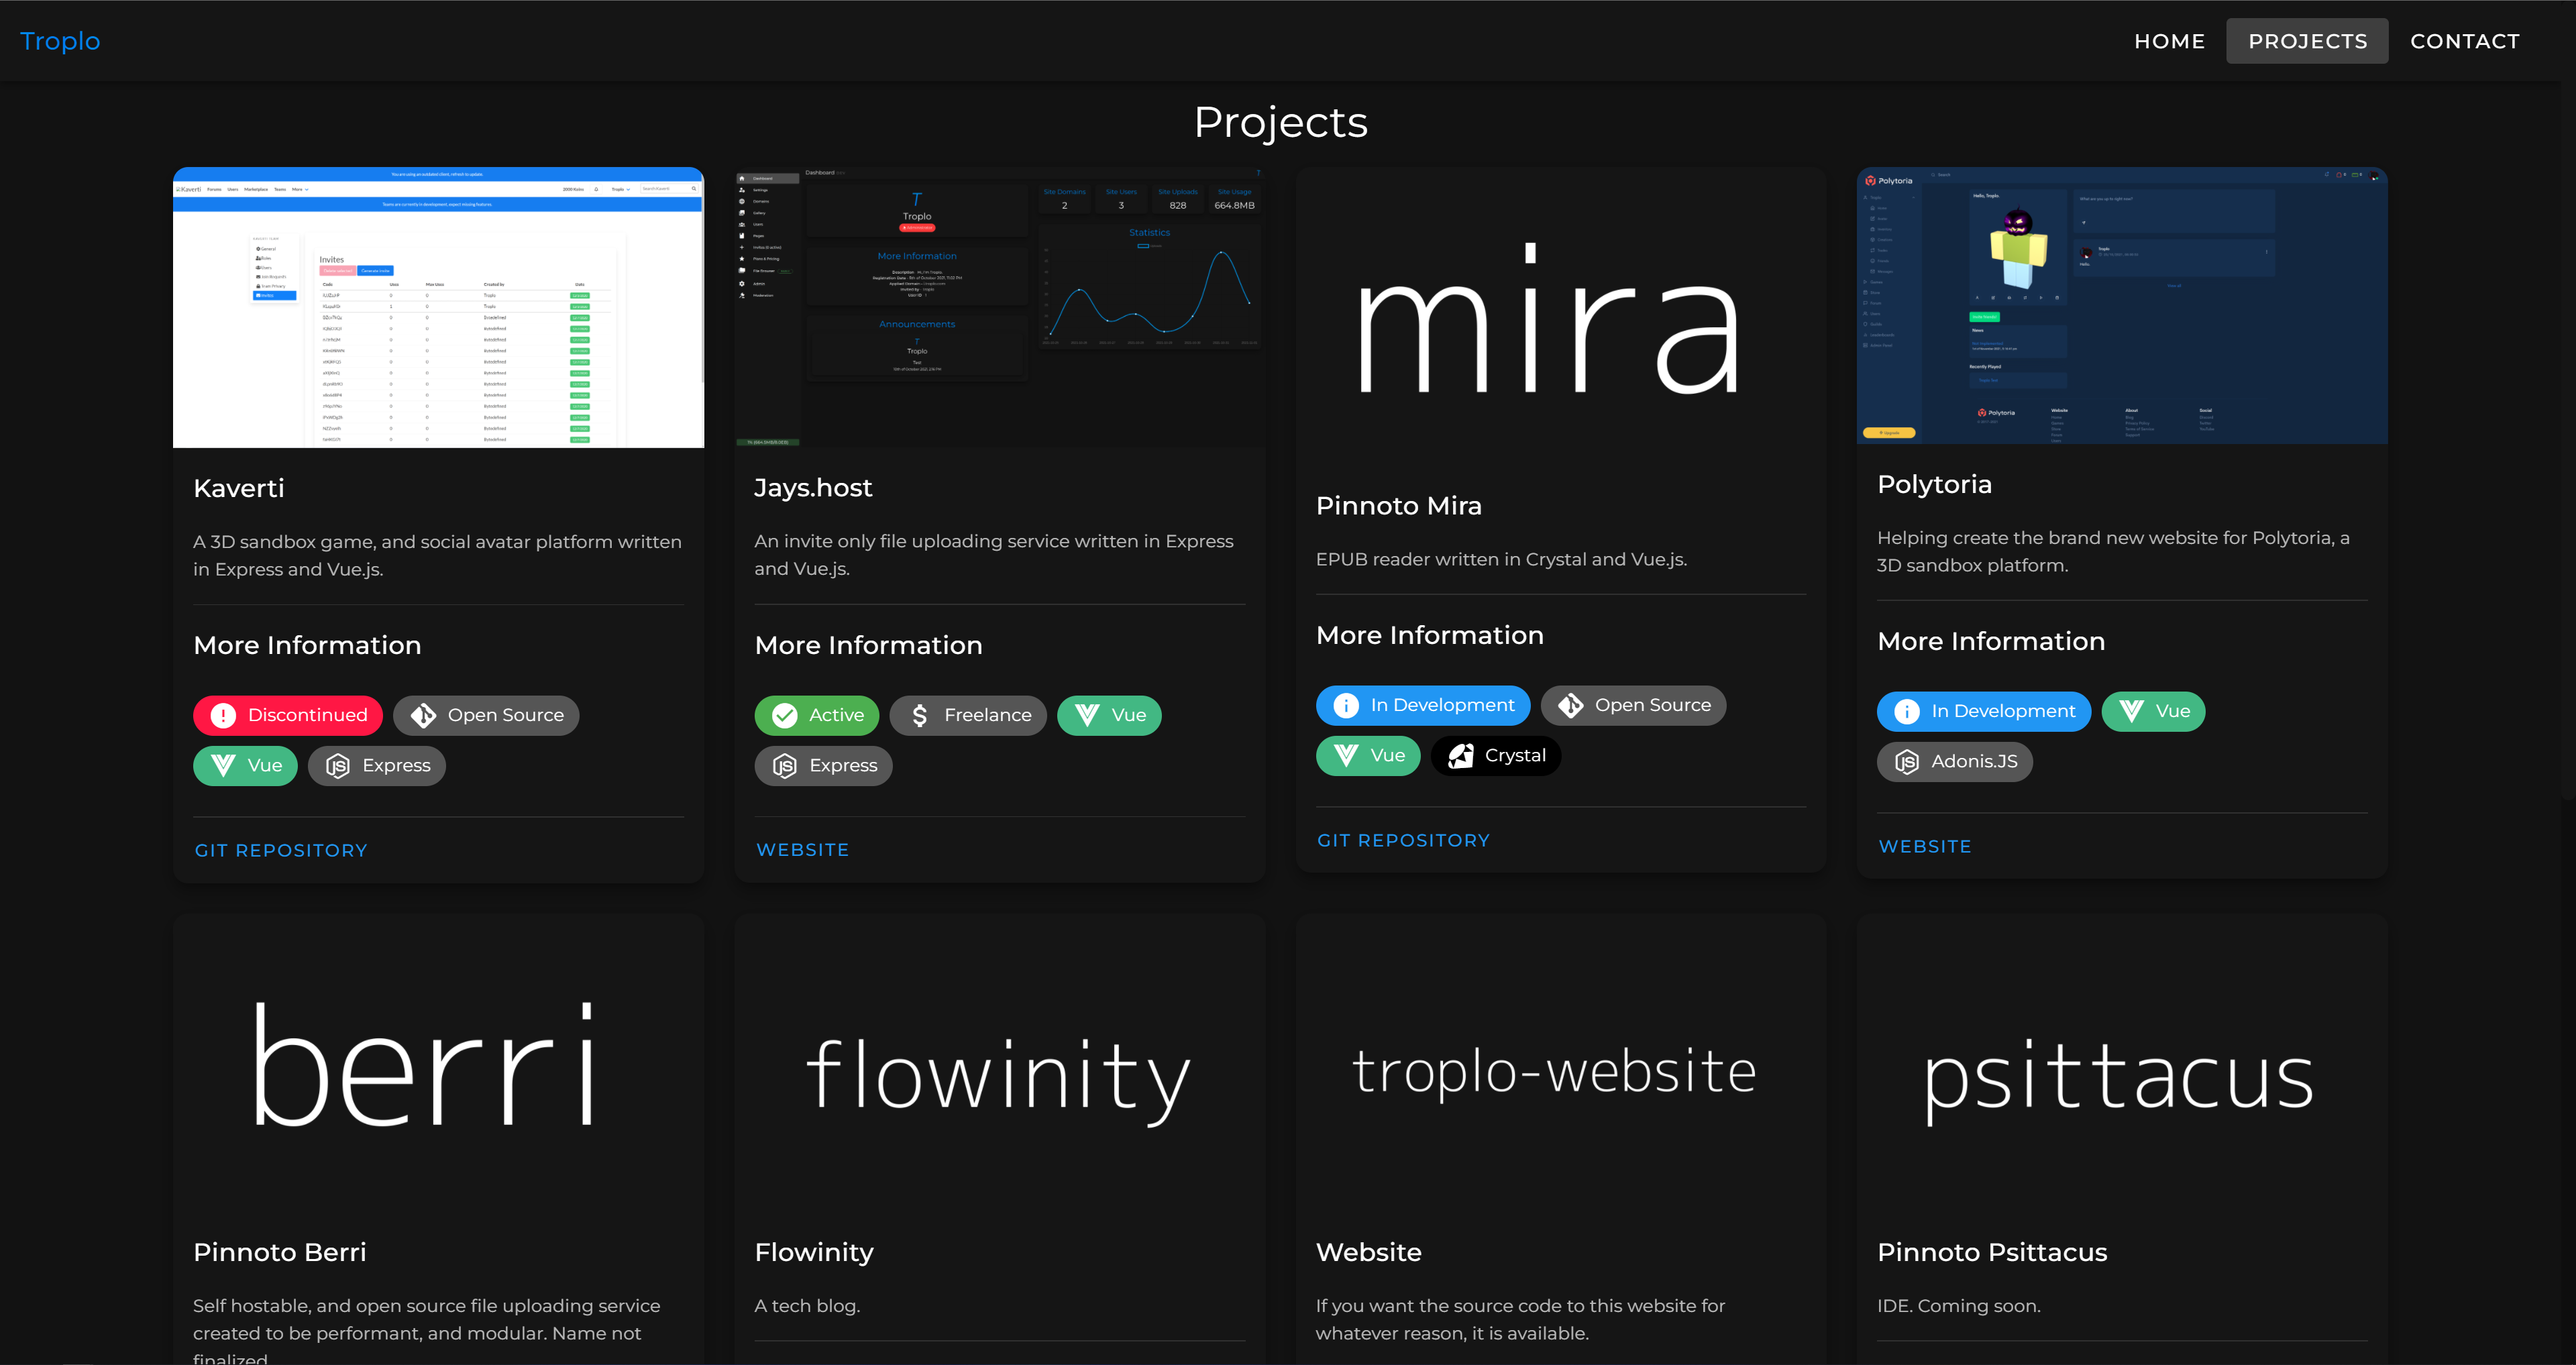The image size is (2576, 1365).
Task: Click the Node.js icon on the Adonis.JS chip
Action: 1907,761
